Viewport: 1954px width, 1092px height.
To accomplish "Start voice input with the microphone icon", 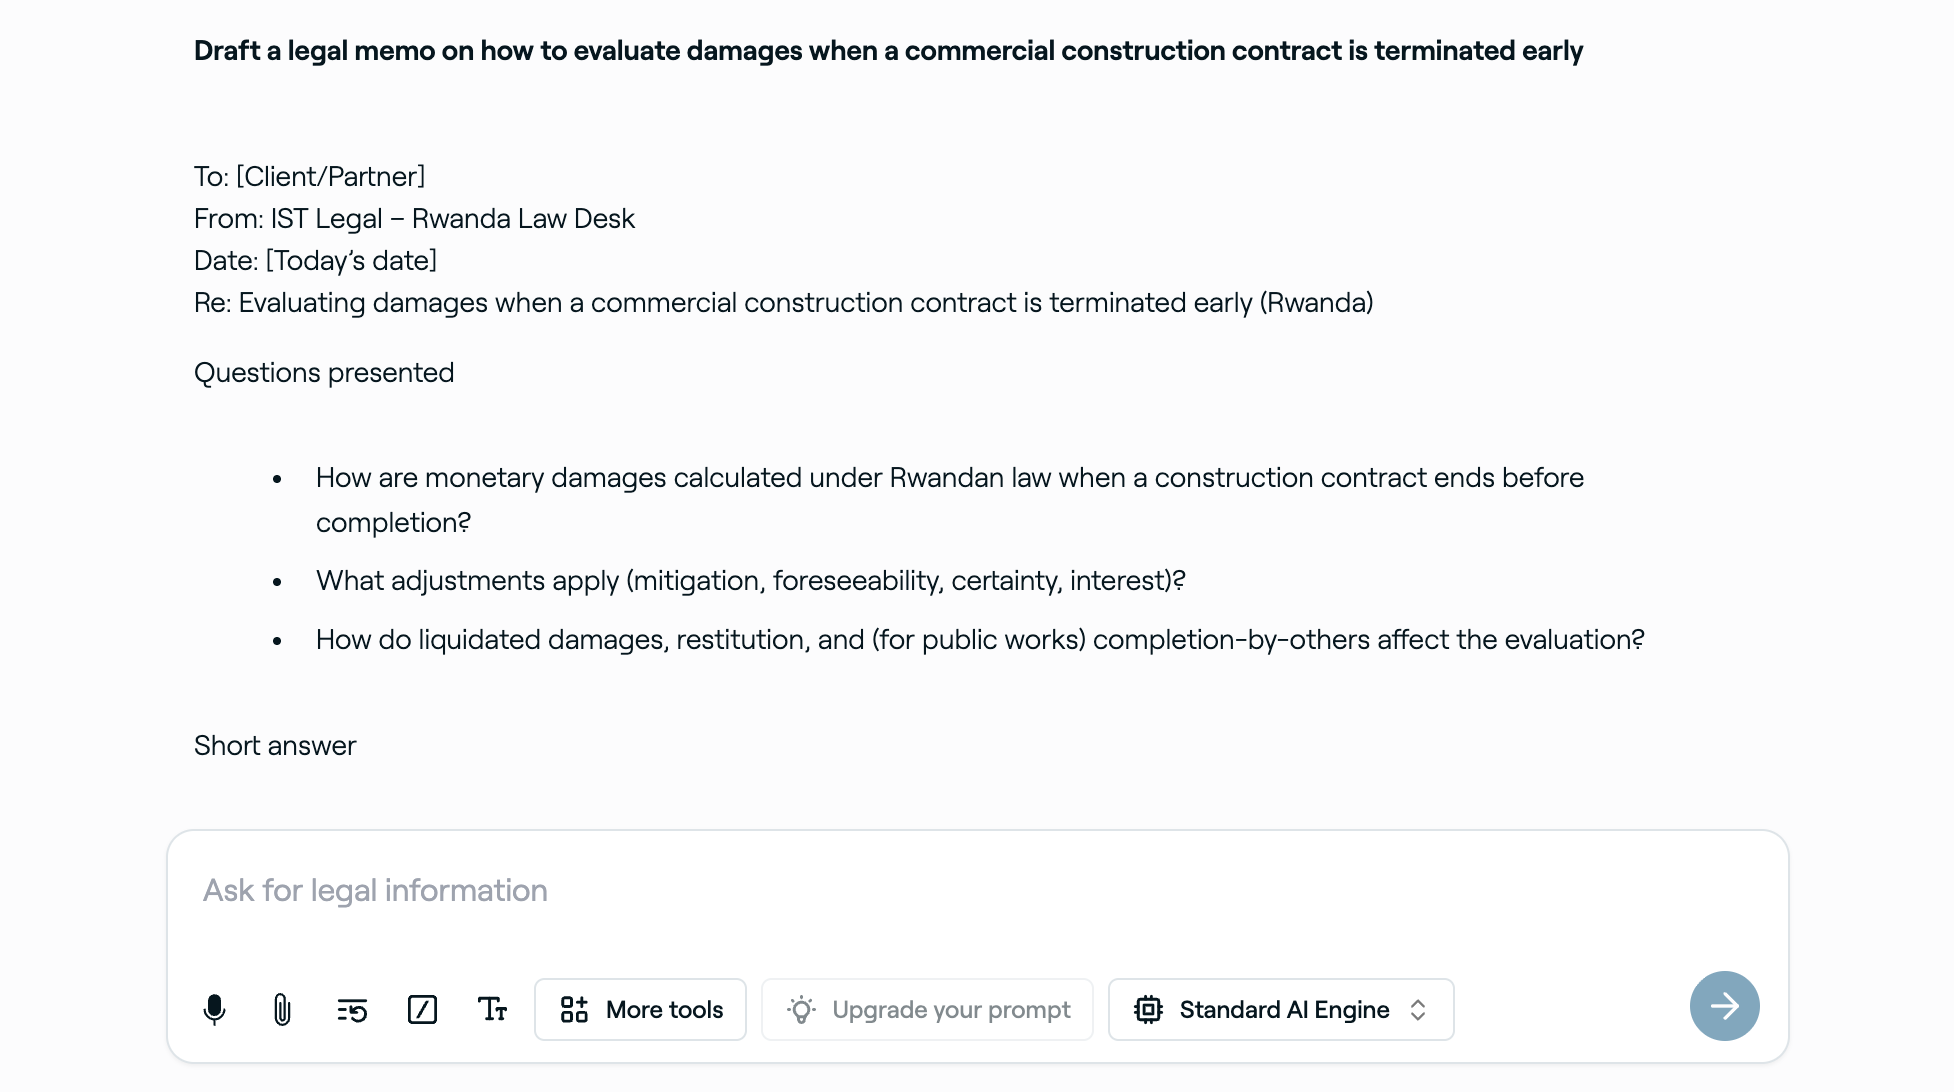I will point(214,1010).
